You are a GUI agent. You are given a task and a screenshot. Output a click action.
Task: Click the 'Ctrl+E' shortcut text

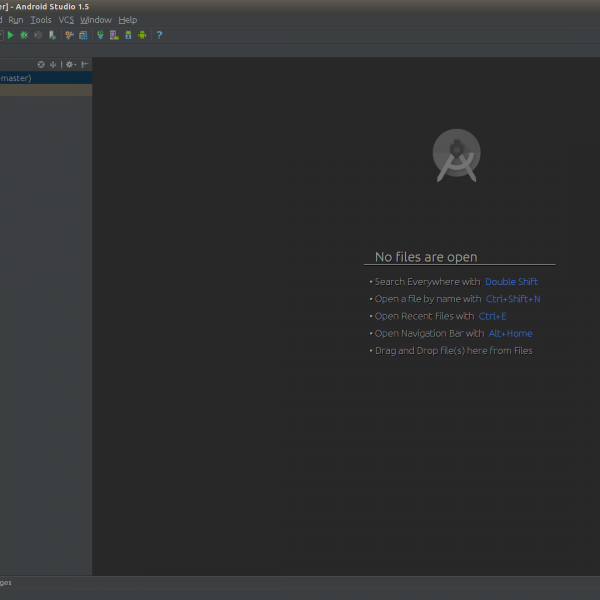(492, 316)
